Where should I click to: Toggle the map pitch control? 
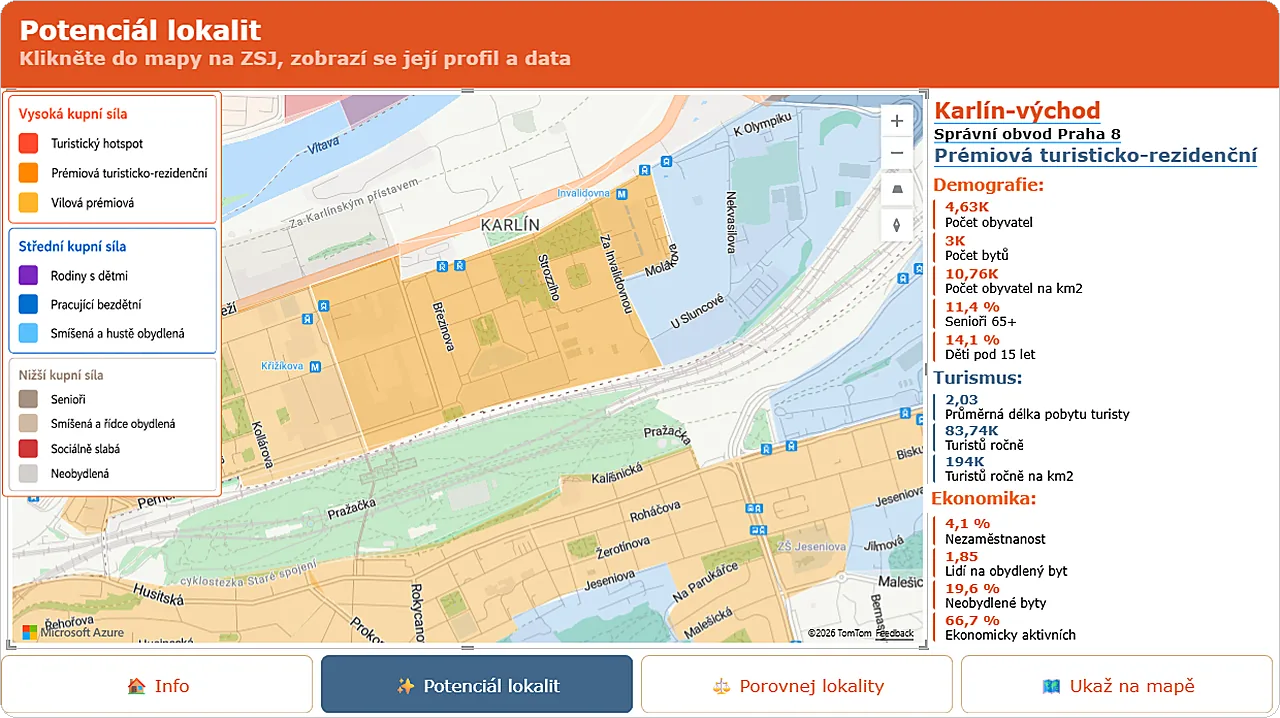pos(896,189)
